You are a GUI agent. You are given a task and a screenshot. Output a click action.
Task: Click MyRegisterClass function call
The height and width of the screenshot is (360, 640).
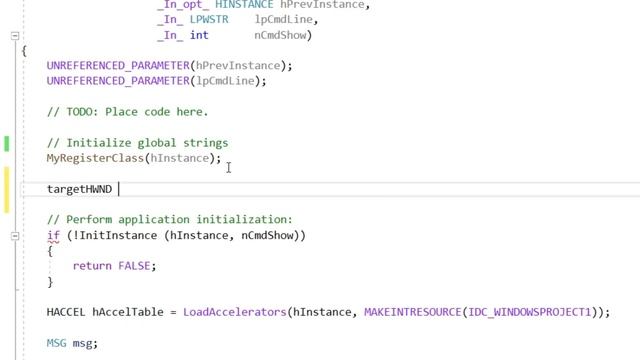[95, 158]
